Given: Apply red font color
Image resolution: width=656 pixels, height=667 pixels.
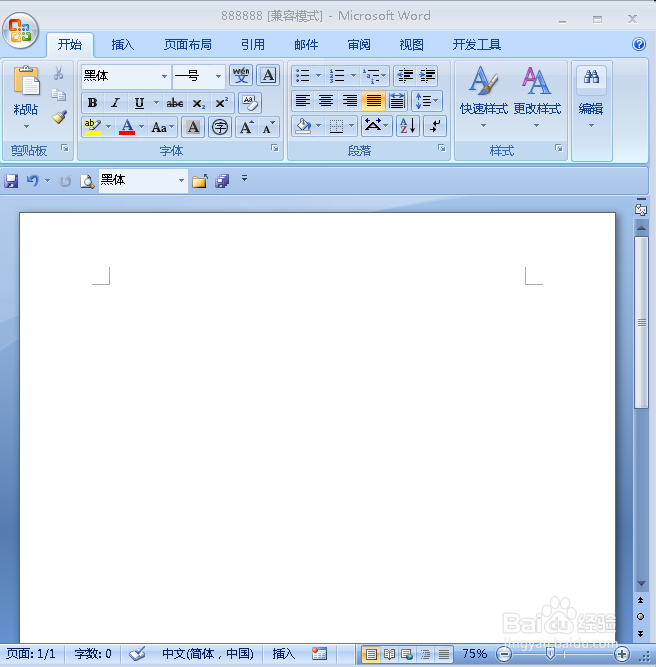Looking at the screenshot, I should click(127, 127).
